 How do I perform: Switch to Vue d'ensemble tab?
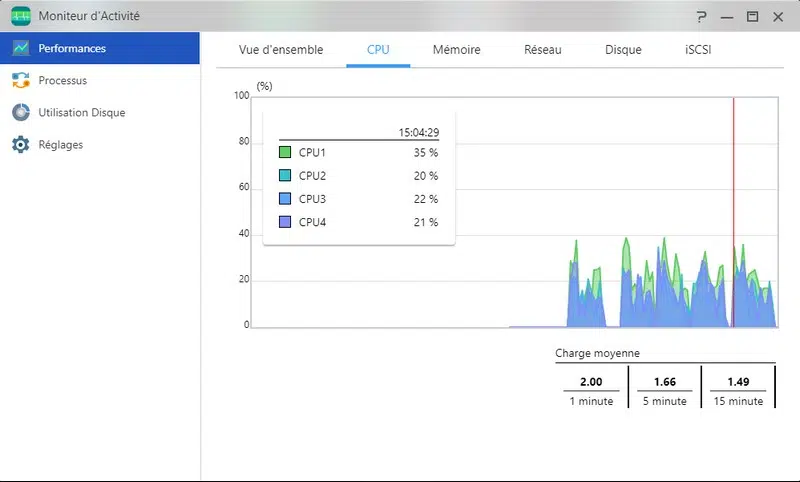tap(281, 49)
